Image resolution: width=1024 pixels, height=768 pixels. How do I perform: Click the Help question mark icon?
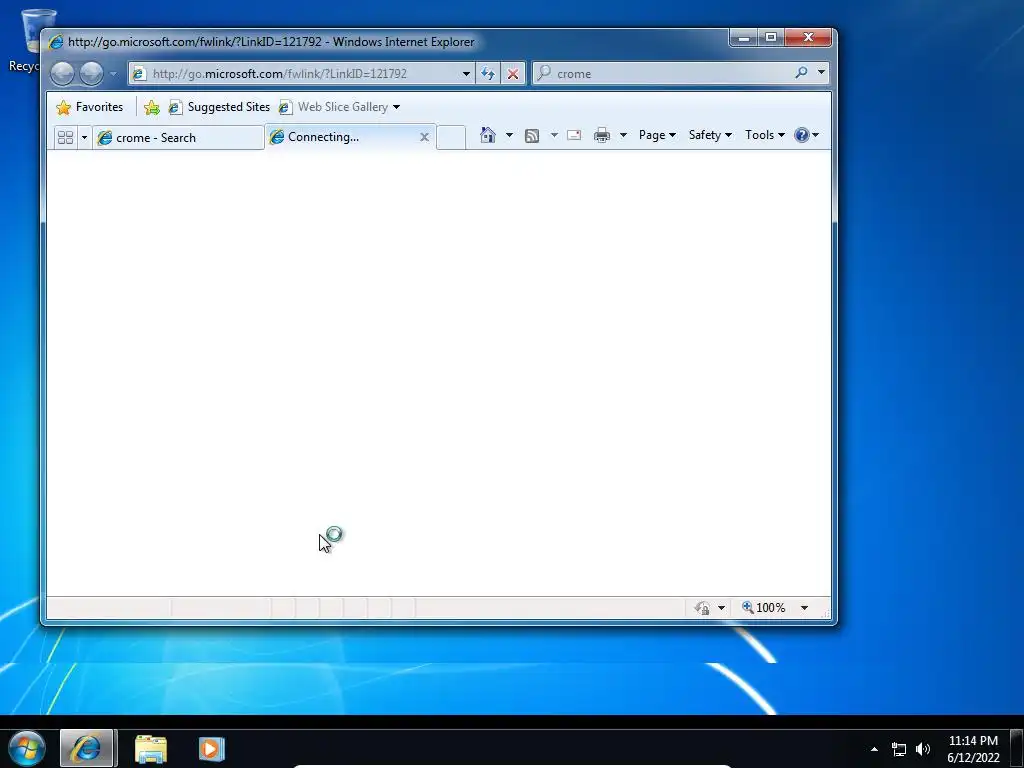click(802, 135)
